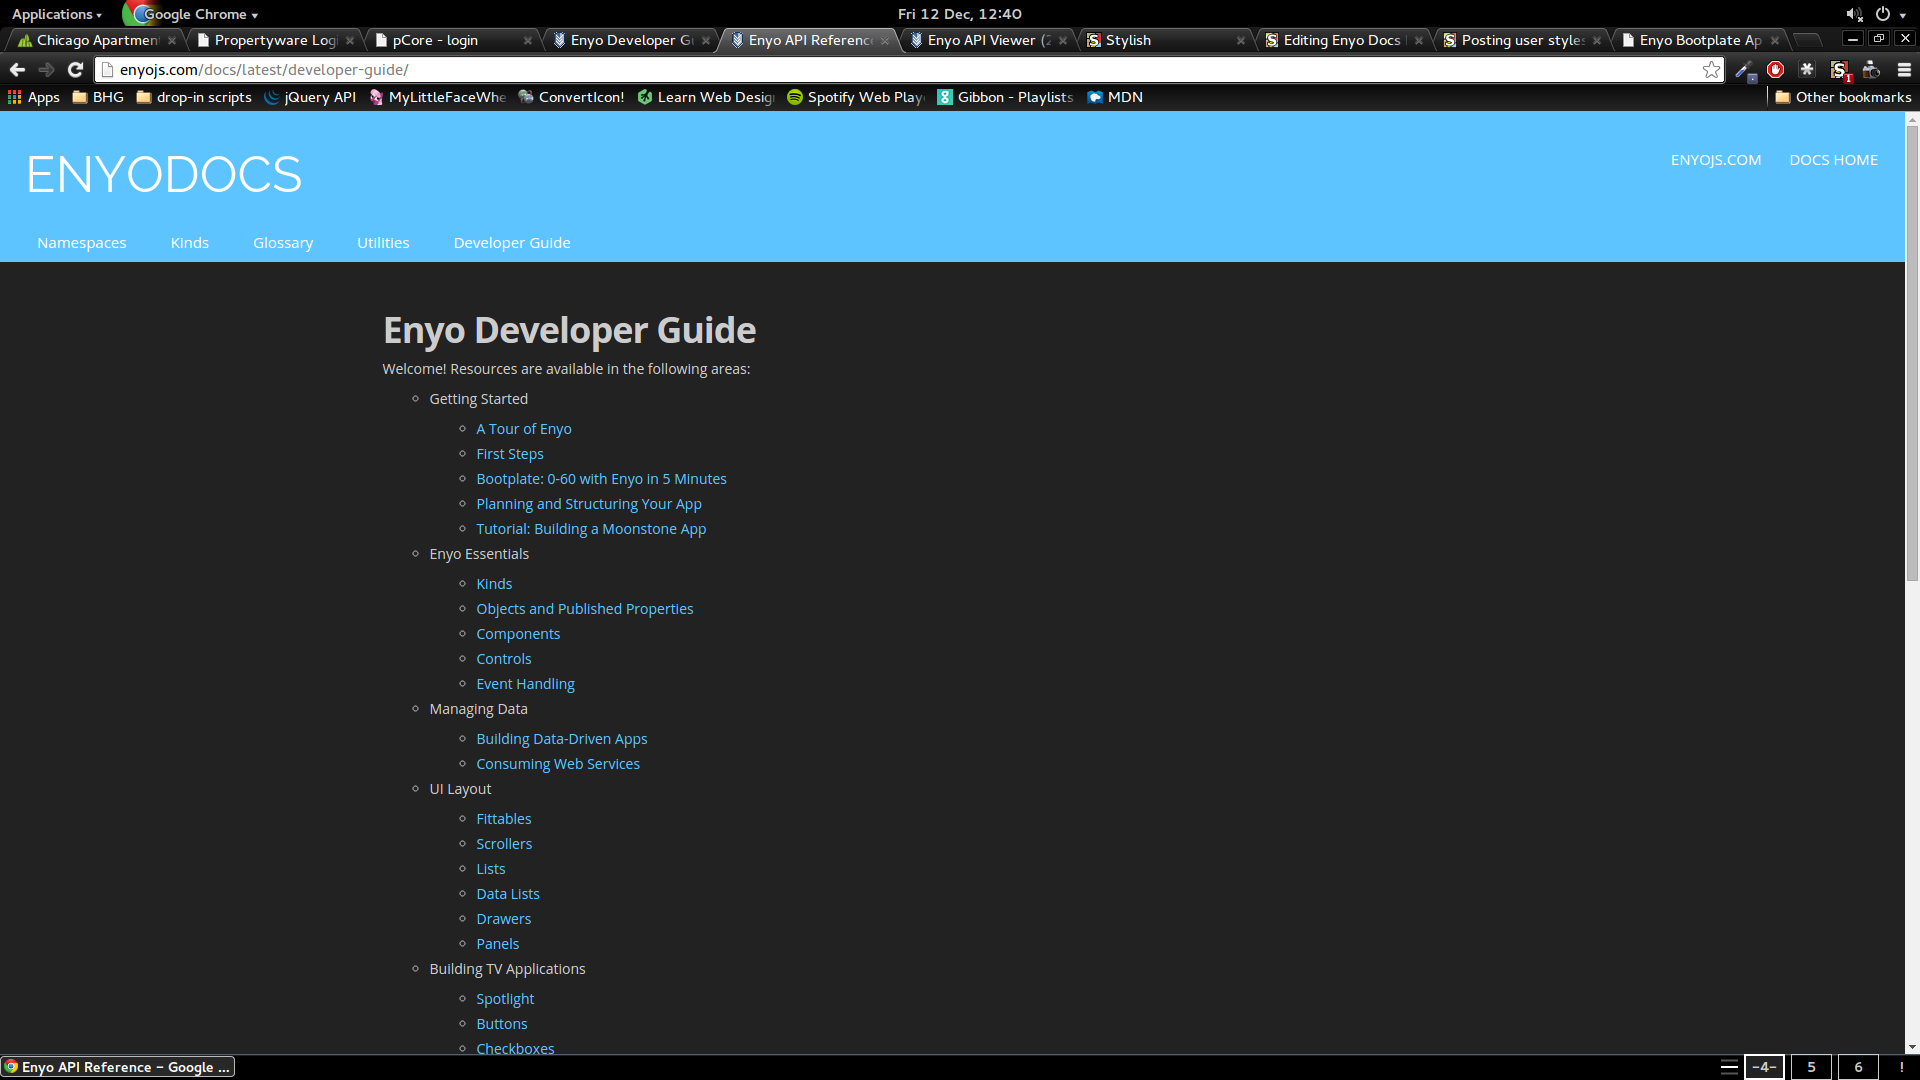This screenshot has height=1080, width=1920.
Task: Expand the system status dropdown arrow
Action: tap(1903, 15)
